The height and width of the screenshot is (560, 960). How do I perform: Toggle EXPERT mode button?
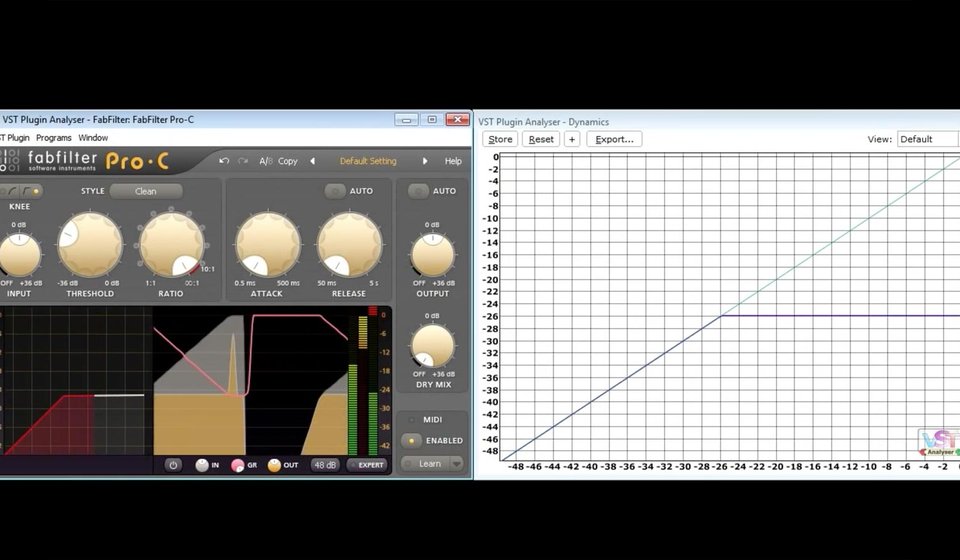(367, 465)
